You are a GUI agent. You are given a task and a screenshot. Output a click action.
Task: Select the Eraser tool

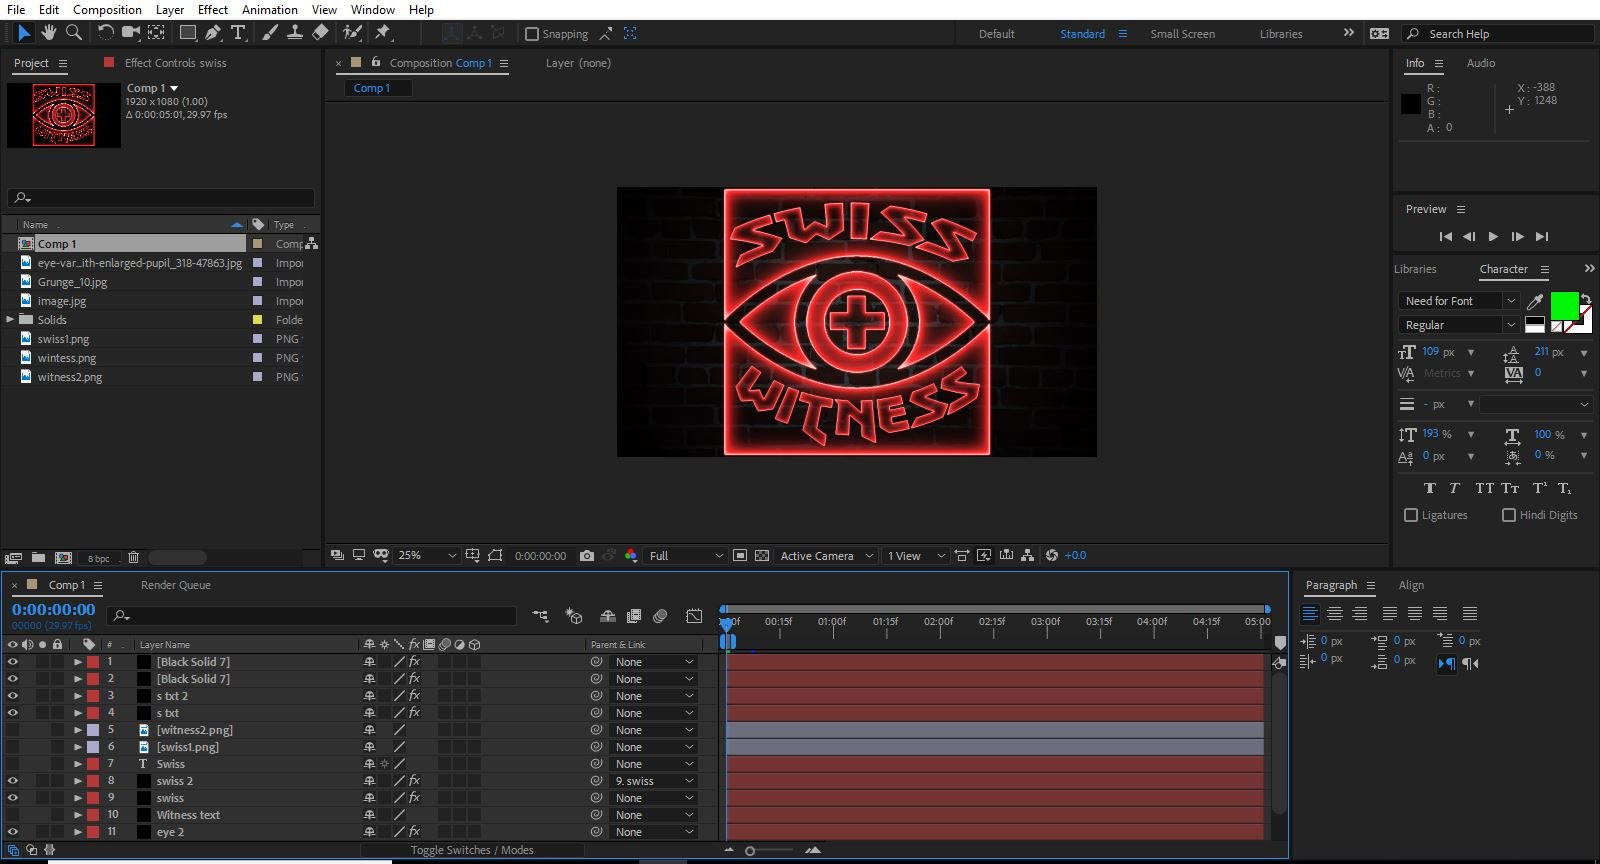[320, 33]
